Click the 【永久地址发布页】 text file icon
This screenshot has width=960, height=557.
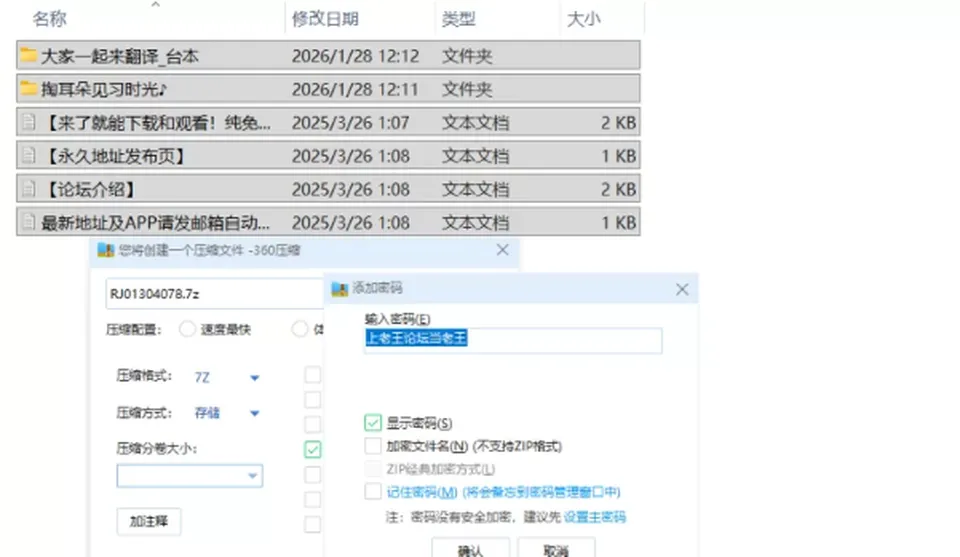tap(28, 155)
